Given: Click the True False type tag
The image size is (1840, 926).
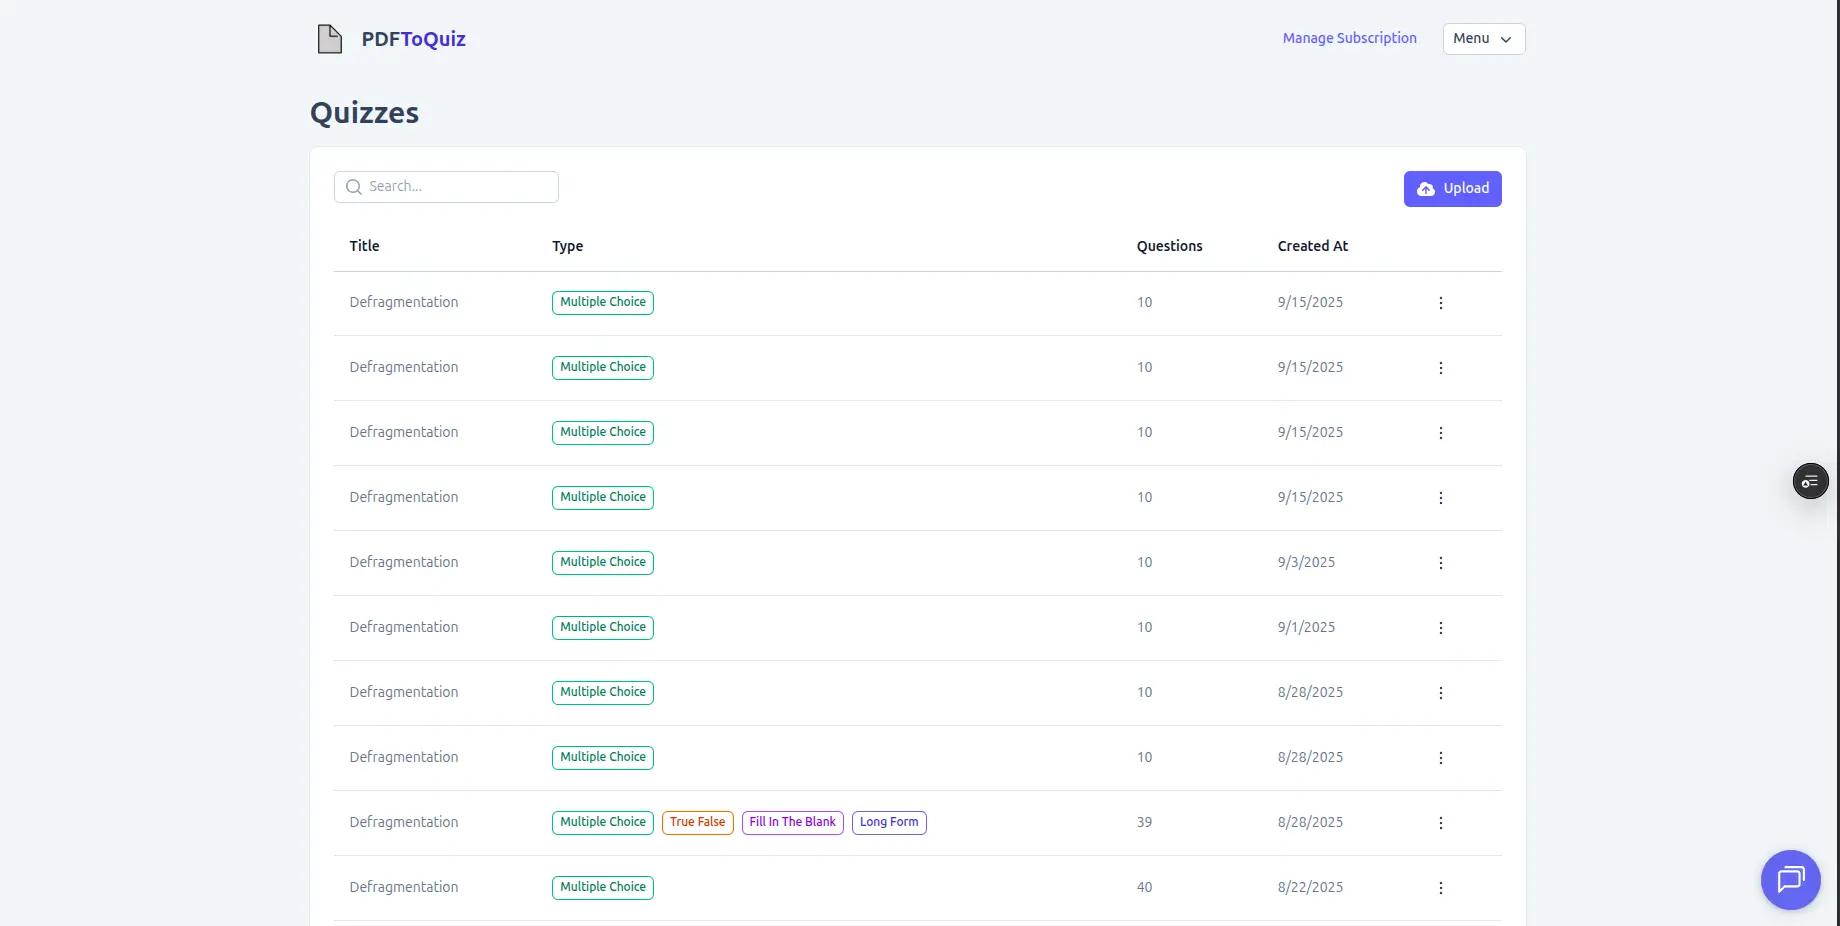Looking at the screenshot, I should (x=697, y=823).
